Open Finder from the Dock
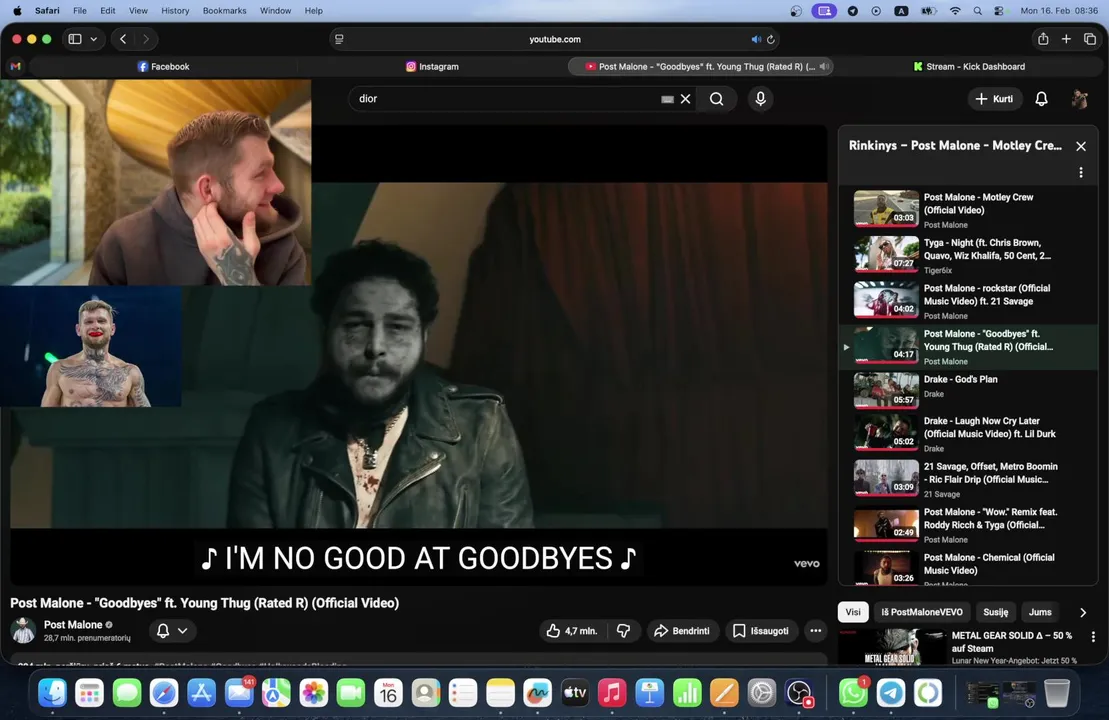The height and width of the screenshot is (720, 1109). coord(52,692)
